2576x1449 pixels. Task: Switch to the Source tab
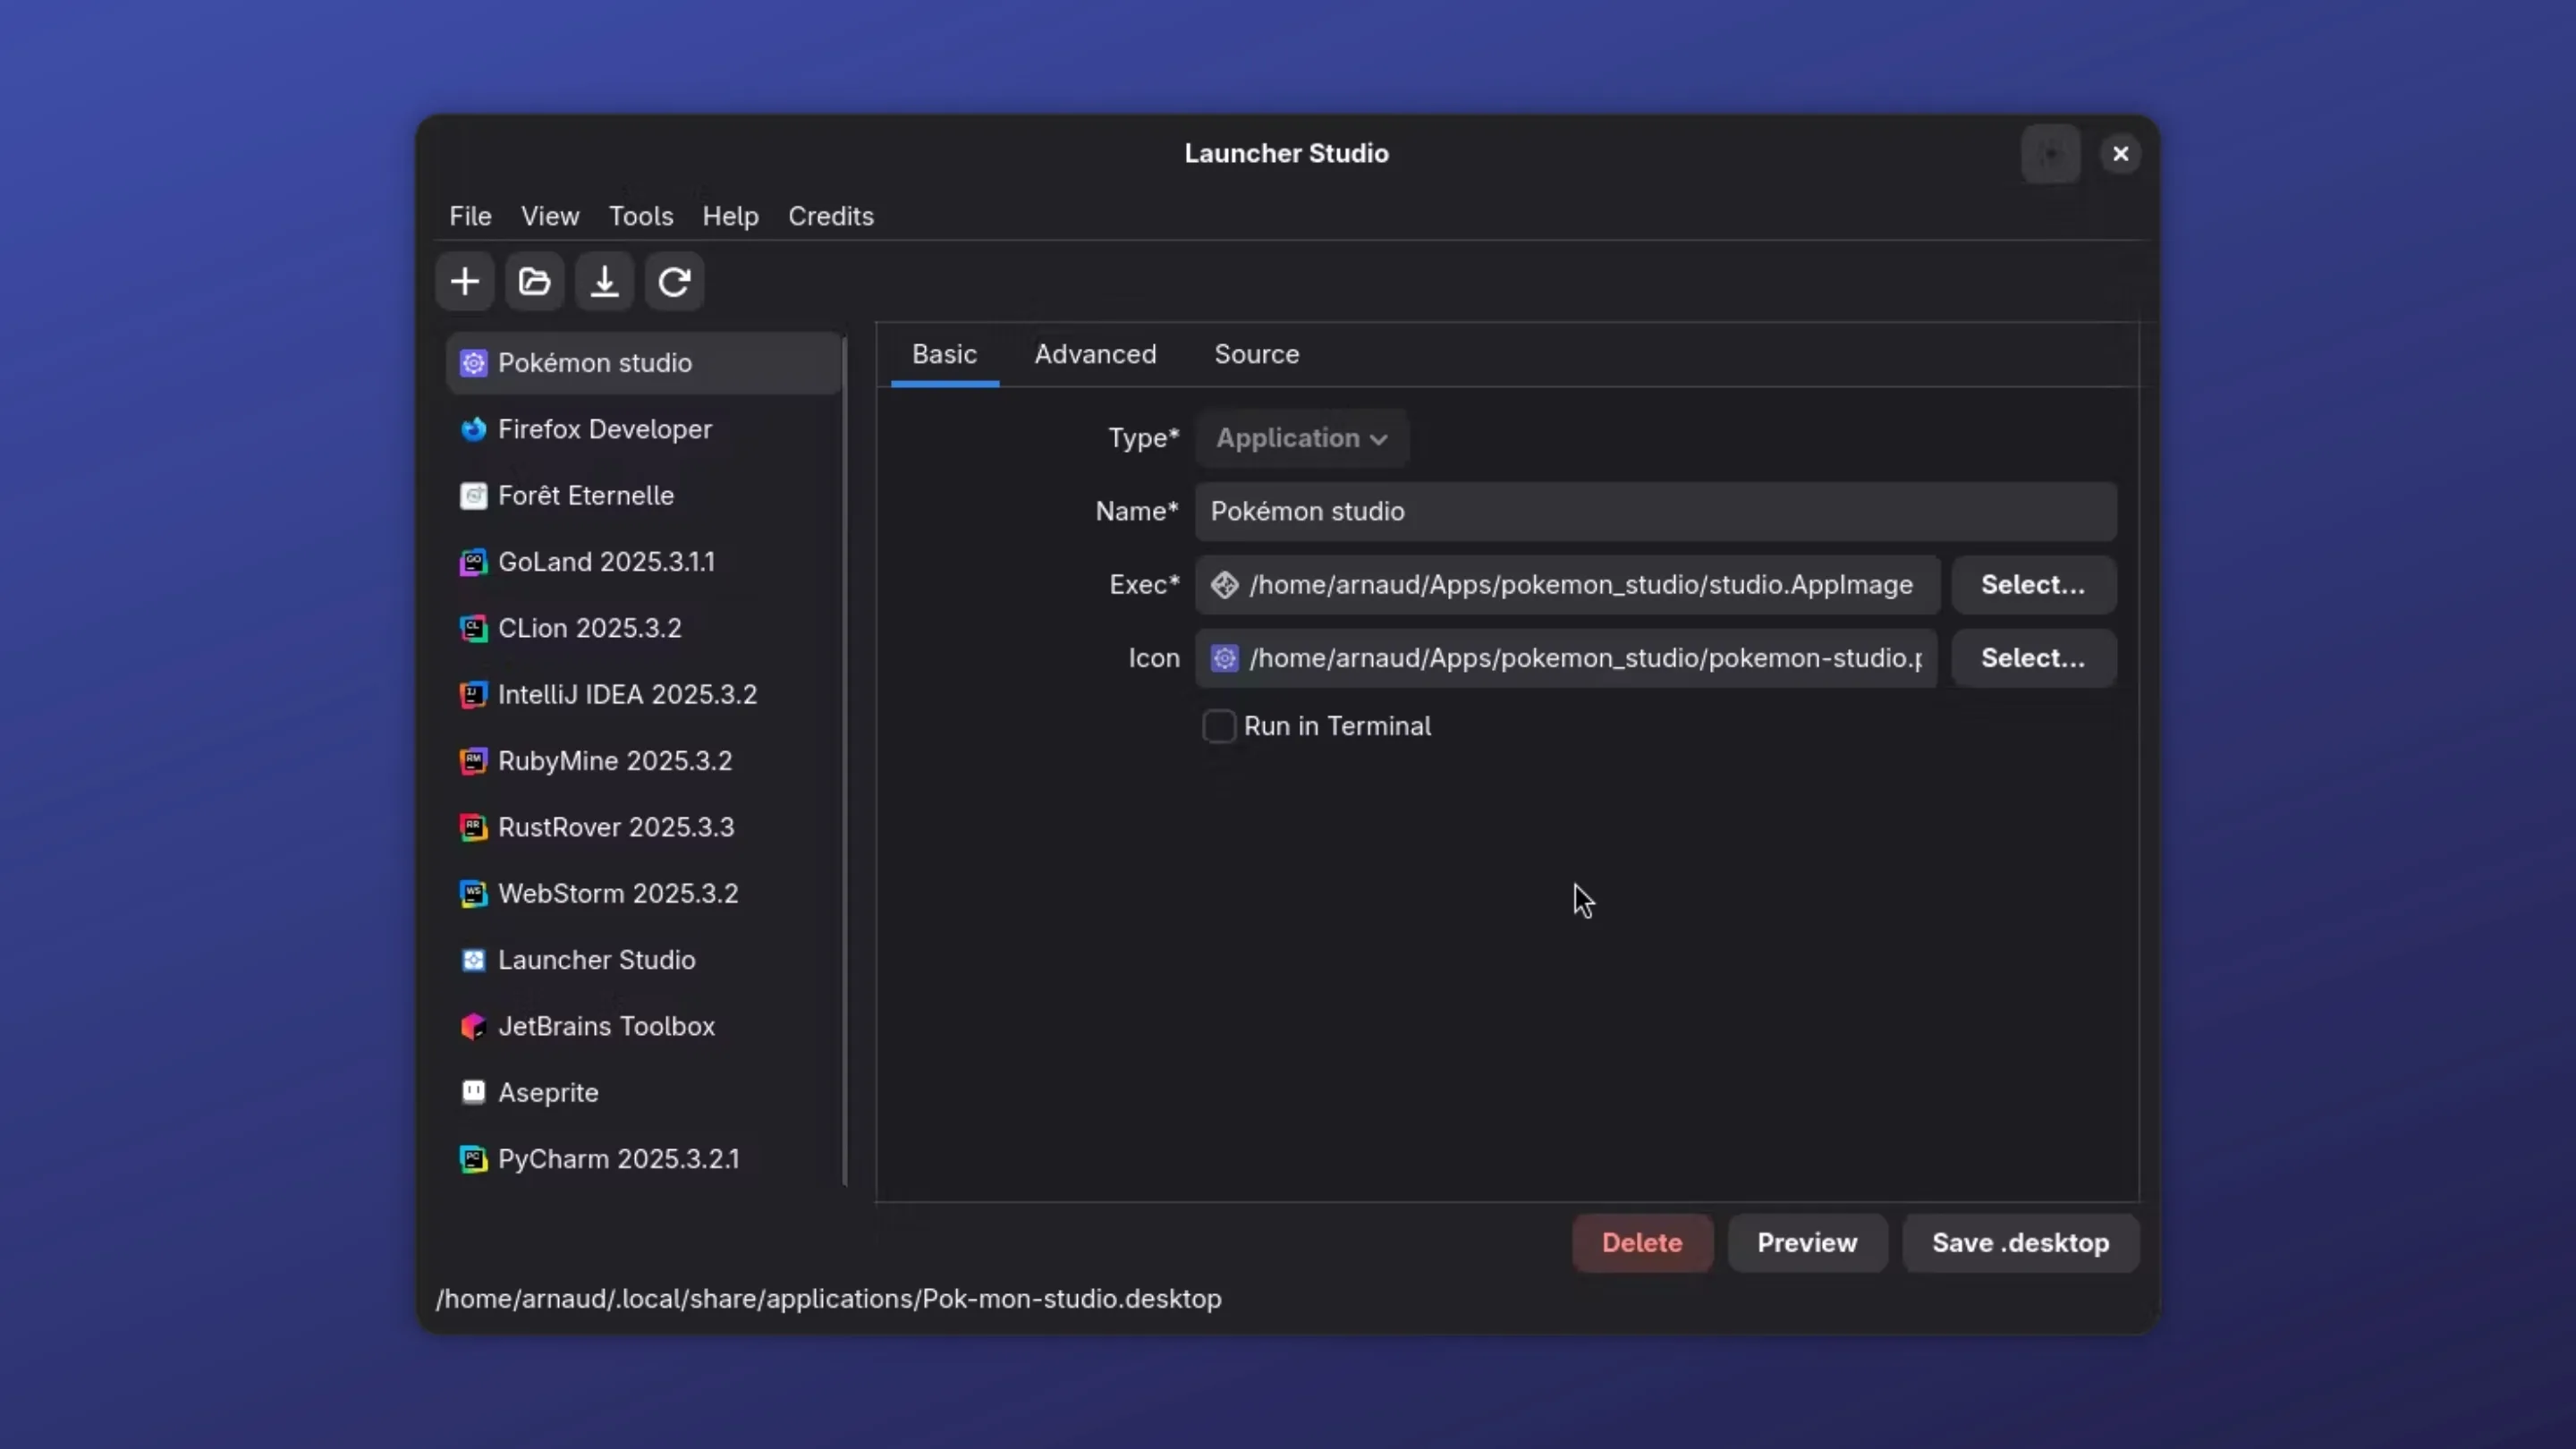coord(1256,354)
